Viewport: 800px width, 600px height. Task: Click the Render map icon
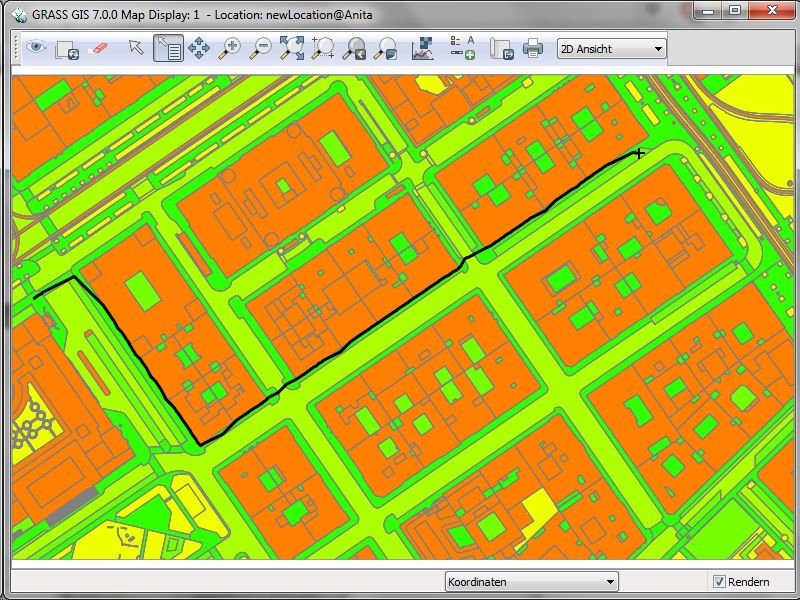click(67, 48)
